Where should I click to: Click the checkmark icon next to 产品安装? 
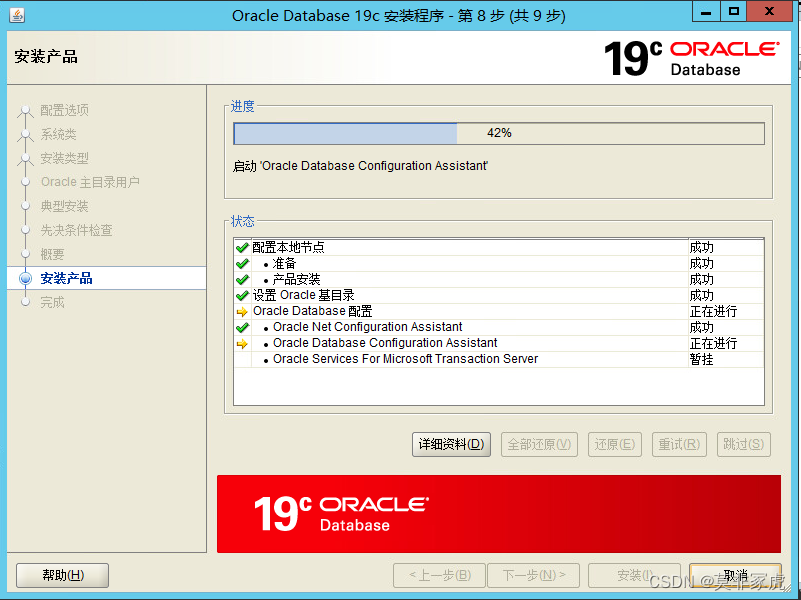click(241, 279)
